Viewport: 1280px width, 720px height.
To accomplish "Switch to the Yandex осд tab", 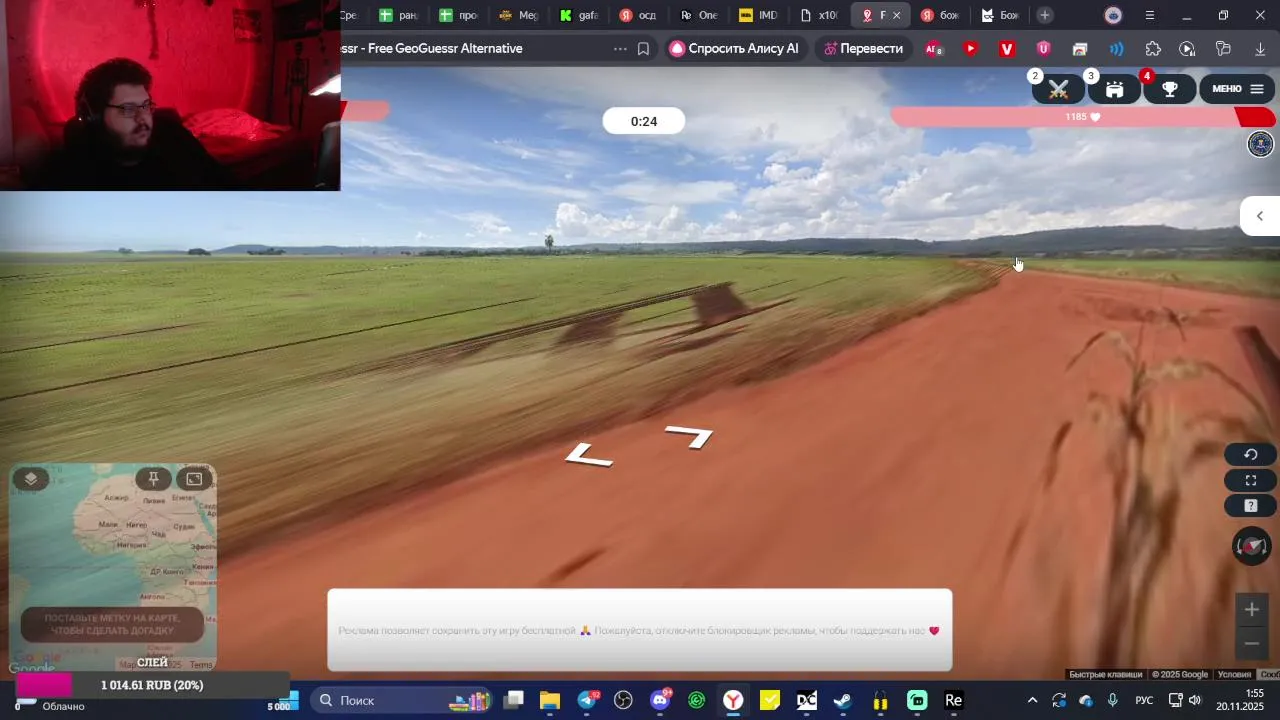I will click(x=638, y=15).
